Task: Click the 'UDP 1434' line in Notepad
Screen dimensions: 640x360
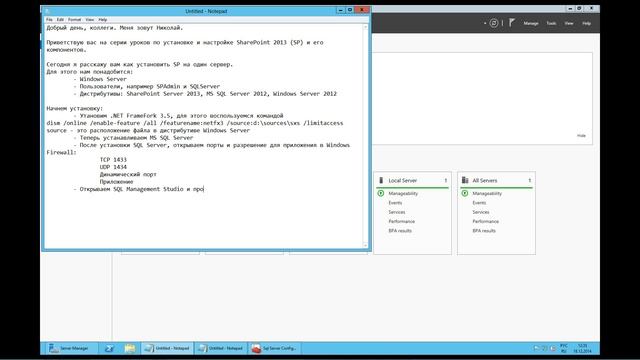Action: pos(113,167)
